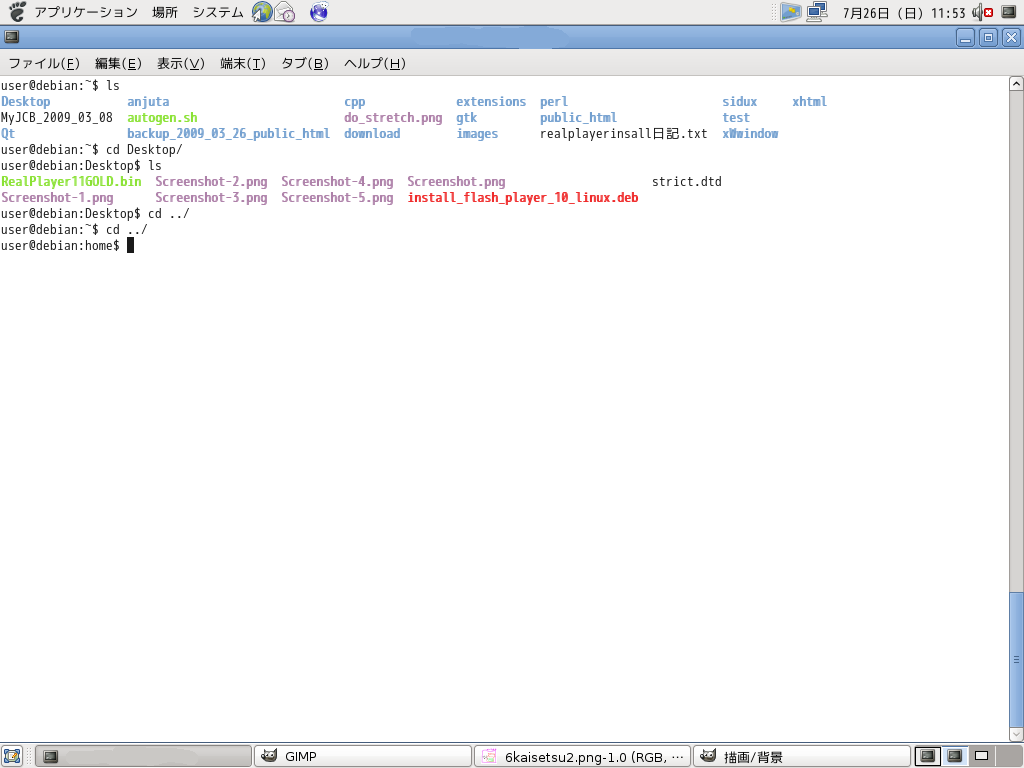Open the 場所 places menu
This screenshot has height=768, width=1024.
pyautogui.click(x=165, y=12)
